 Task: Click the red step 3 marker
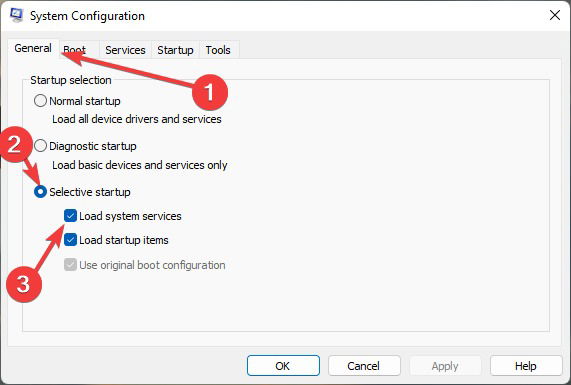coord(24,284)
